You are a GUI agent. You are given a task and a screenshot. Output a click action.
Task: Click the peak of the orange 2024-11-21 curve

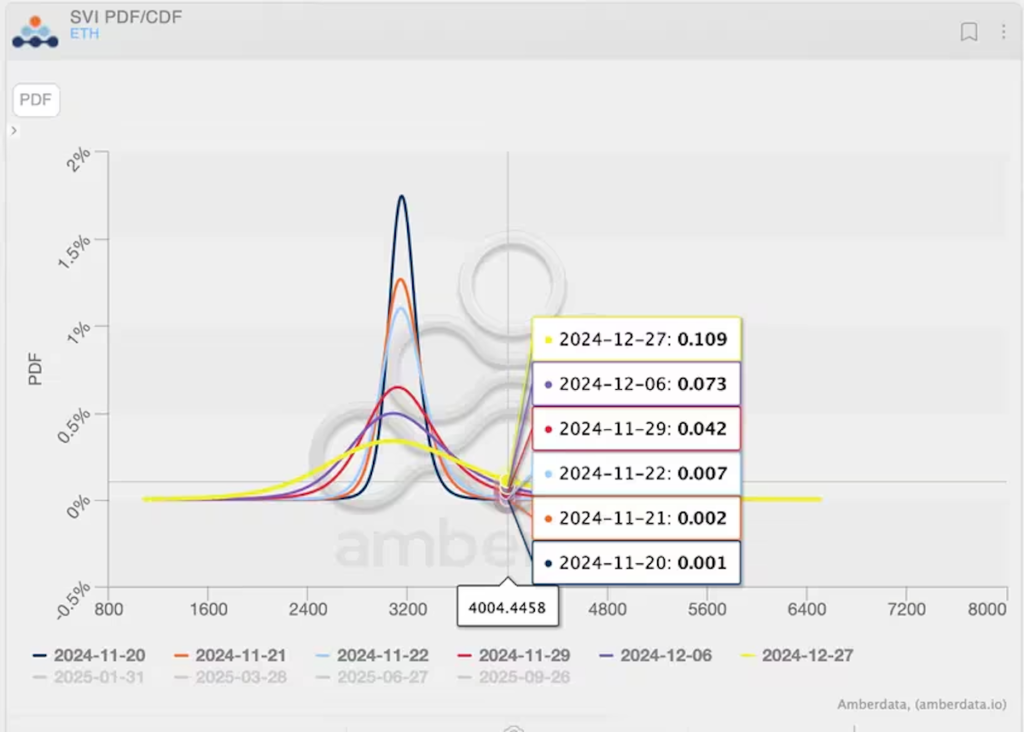[x=400, y=279]
